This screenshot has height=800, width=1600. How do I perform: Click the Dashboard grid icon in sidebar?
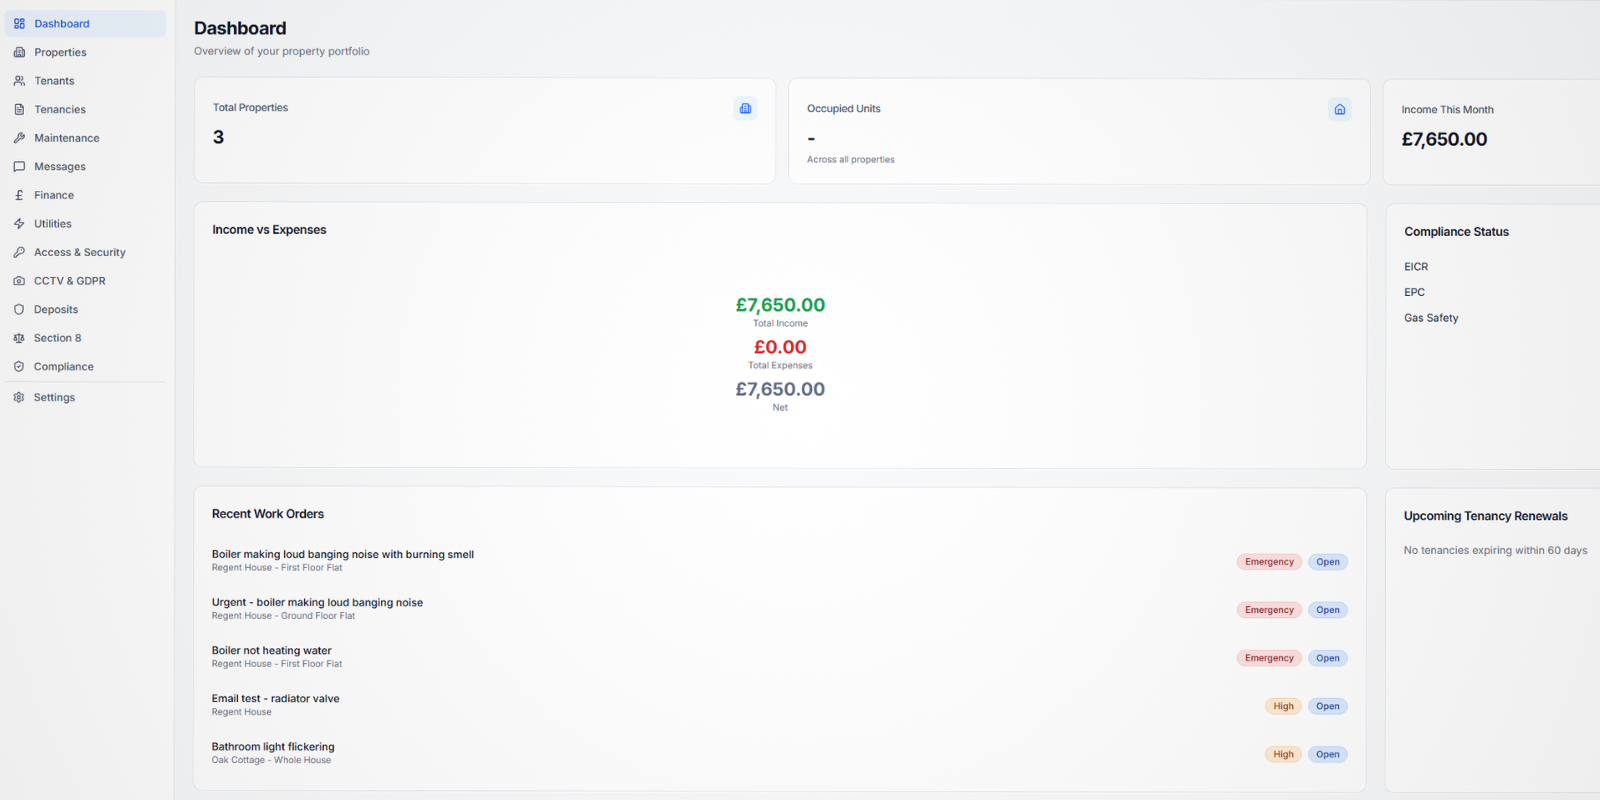pos(19,24)
